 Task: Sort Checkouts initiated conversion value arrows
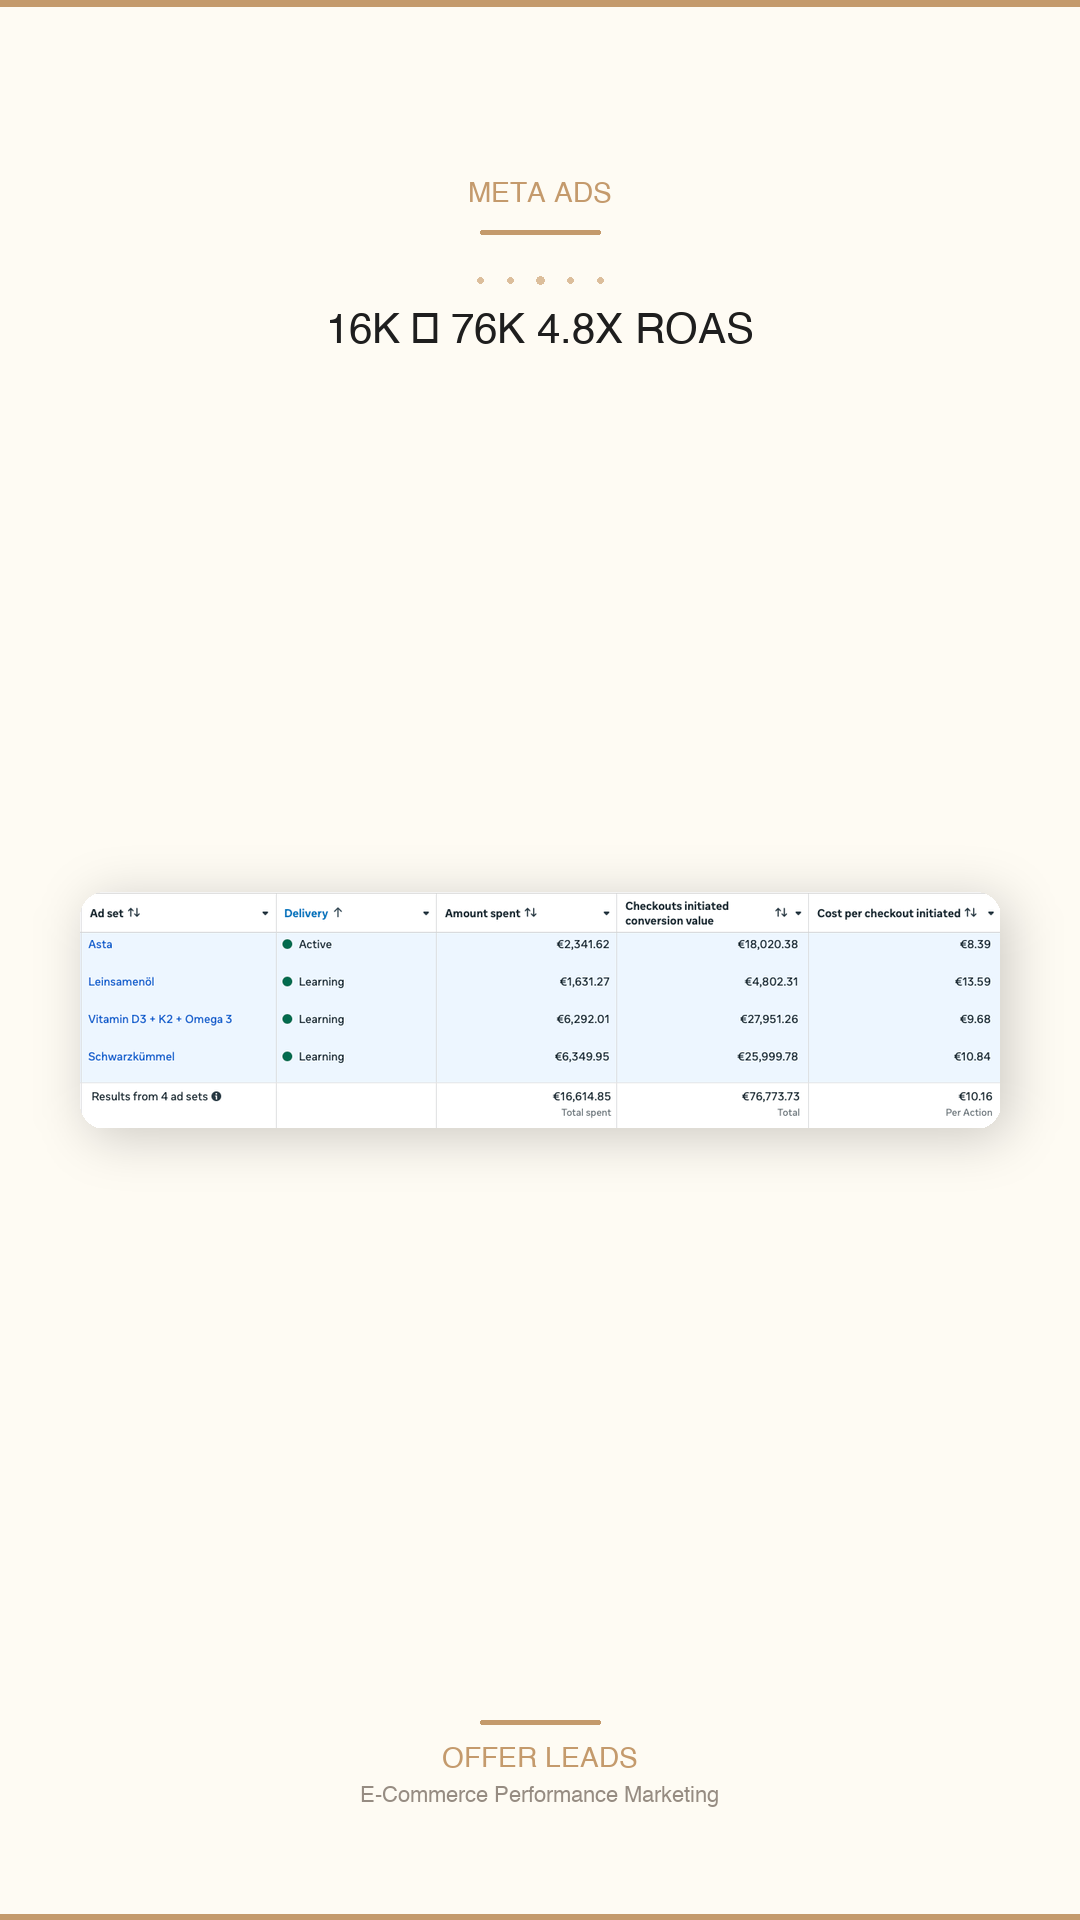(x=781, y=913)
